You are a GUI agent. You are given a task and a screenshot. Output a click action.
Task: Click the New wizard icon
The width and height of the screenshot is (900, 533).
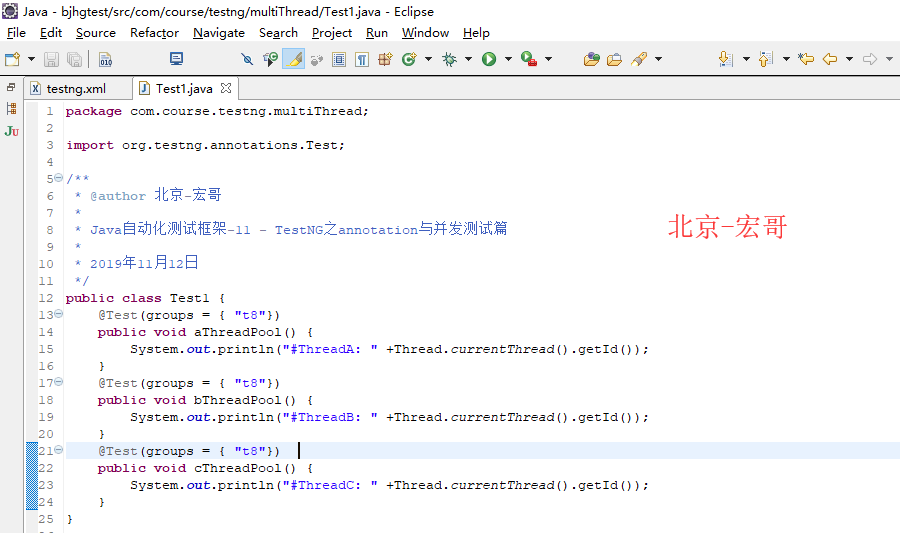click(x=12, y=59)
